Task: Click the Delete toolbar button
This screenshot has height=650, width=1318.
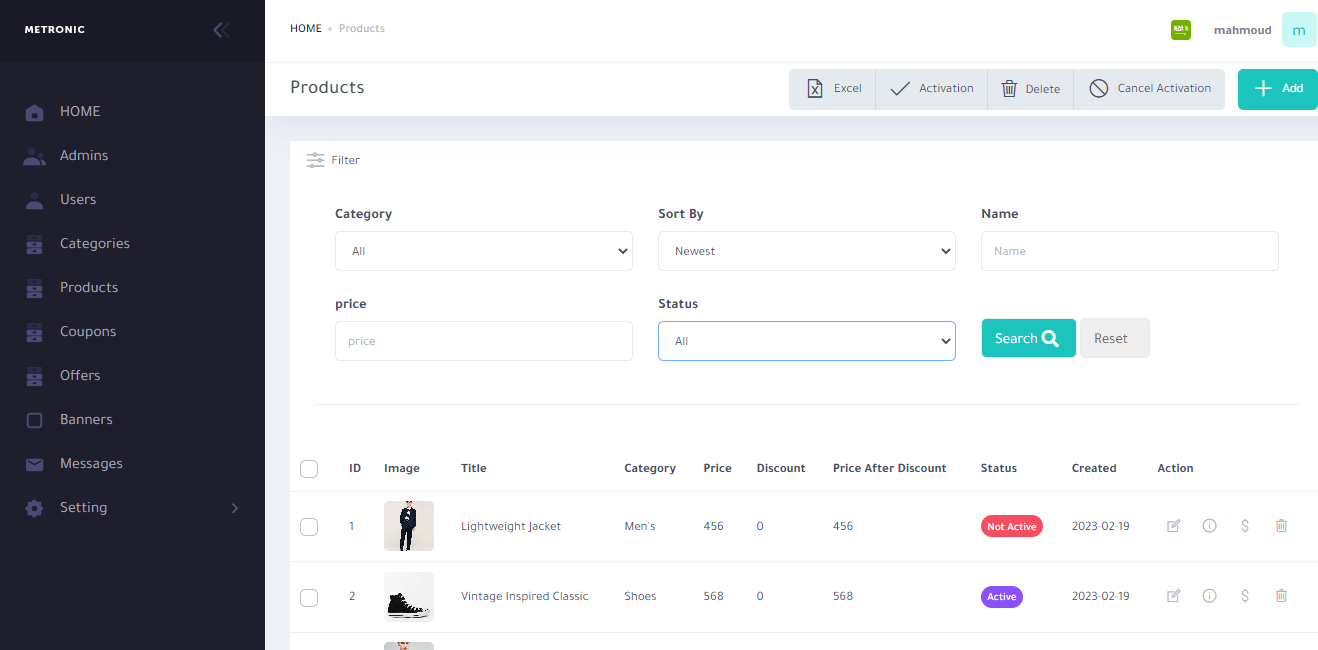Action: pyautogui.click(x=1031, y=89)
